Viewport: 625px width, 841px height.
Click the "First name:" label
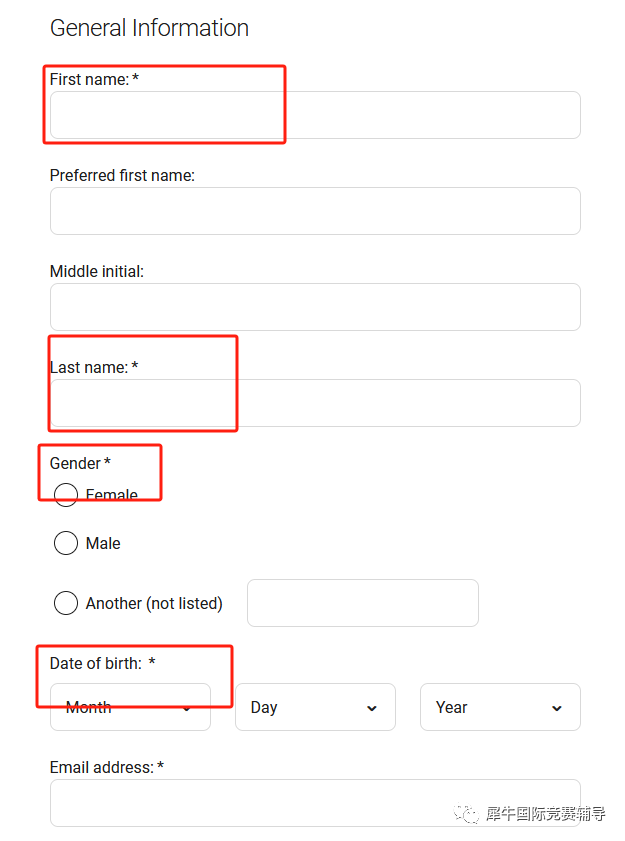89,79
